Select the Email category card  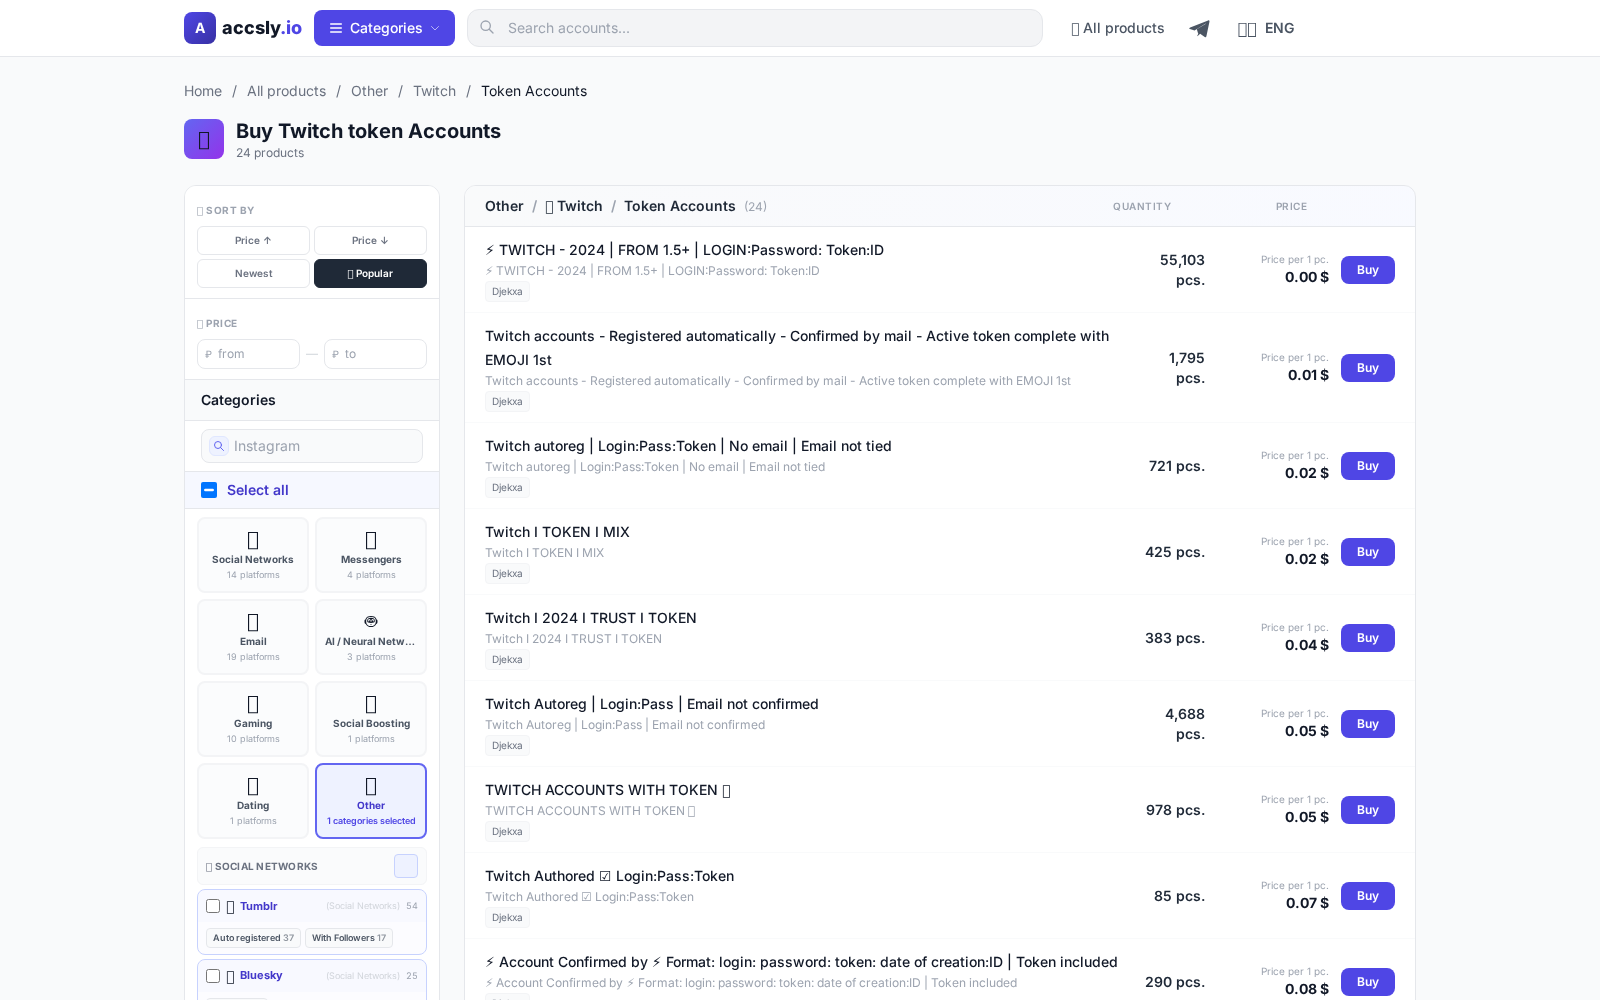pyautogui.click(x=253, y=637)
